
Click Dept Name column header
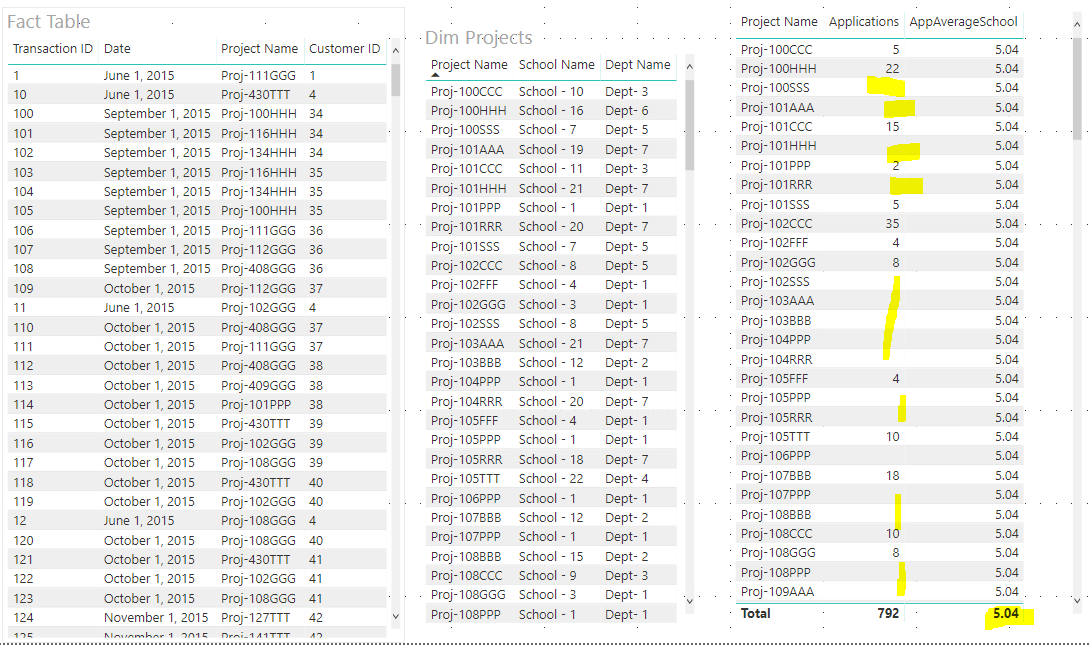click(637, 65)
